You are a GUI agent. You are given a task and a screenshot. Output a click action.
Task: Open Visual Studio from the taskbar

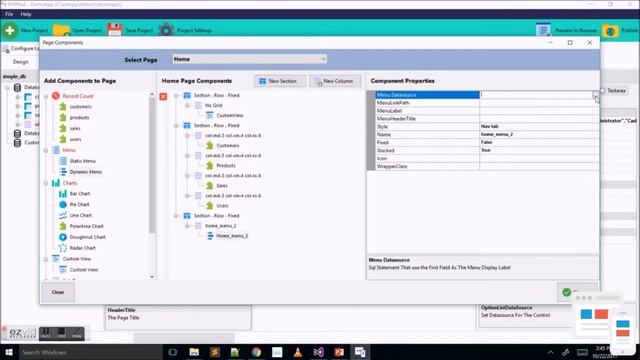319,352
